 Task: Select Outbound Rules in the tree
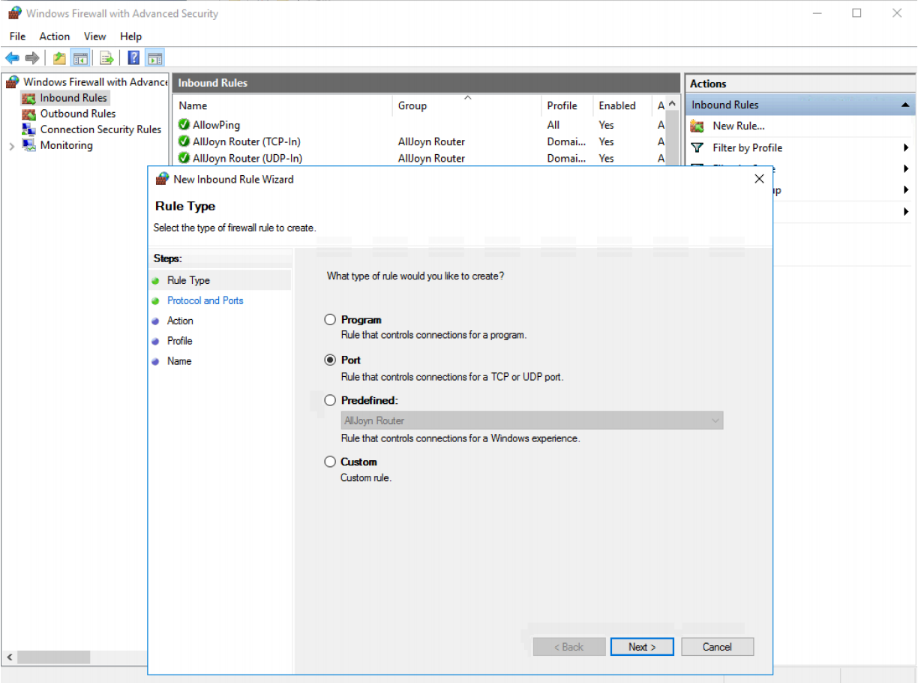pyautogui.click(x=77, y=114)
